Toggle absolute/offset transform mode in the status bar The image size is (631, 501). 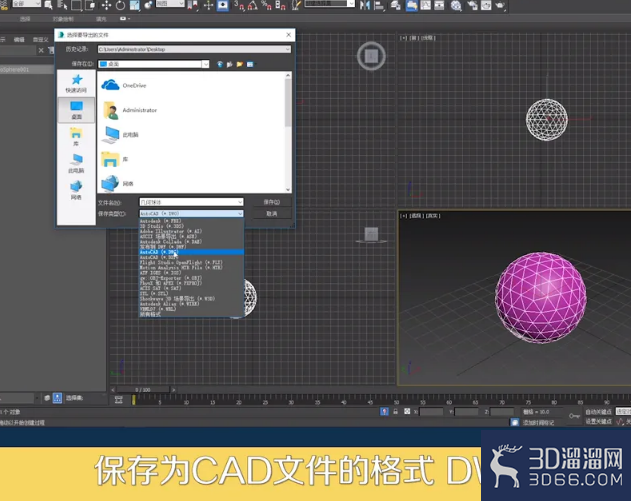pos(407,411)
